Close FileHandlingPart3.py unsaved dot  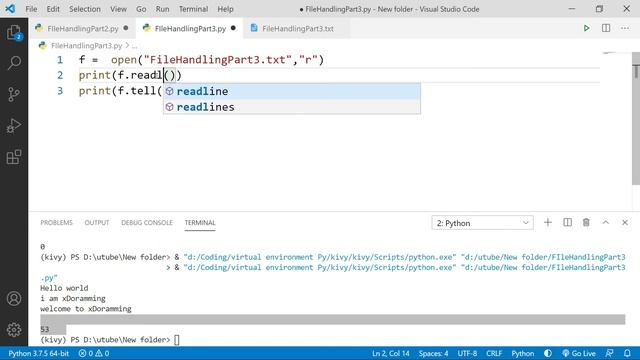[x=233, y=28]
